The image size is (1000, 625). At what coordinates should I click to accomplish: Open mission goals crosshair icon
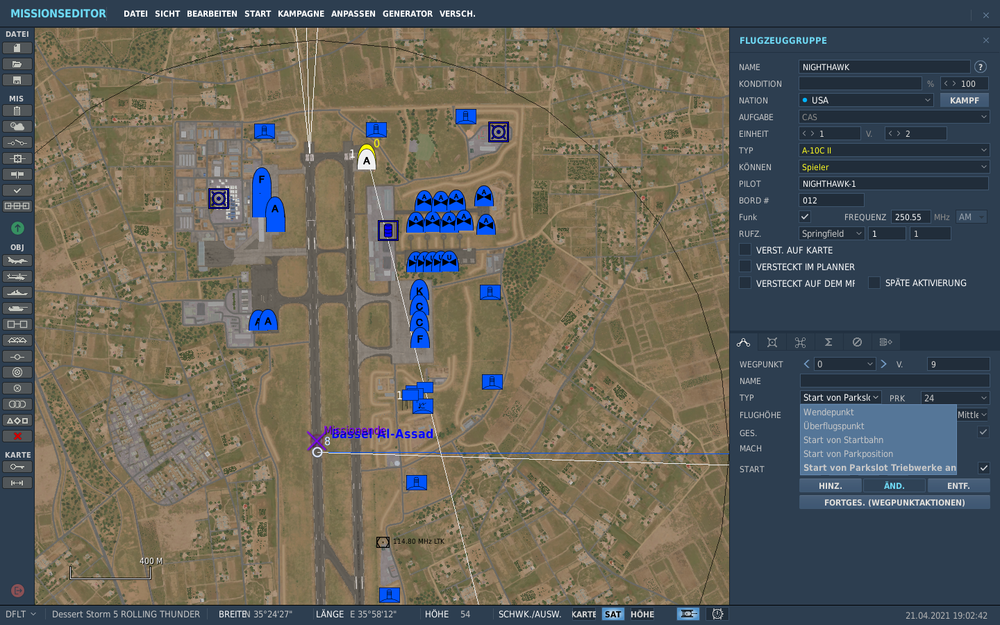coord(17,159)
